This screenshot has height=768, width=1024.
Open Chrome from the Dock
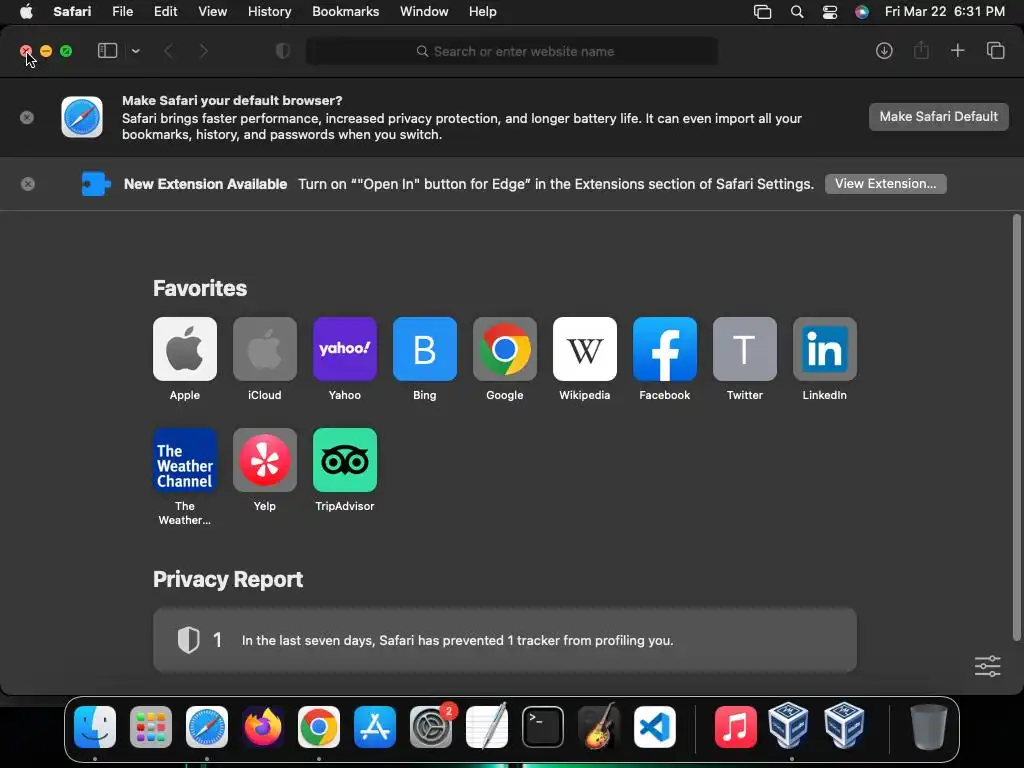tap(319, 727)
